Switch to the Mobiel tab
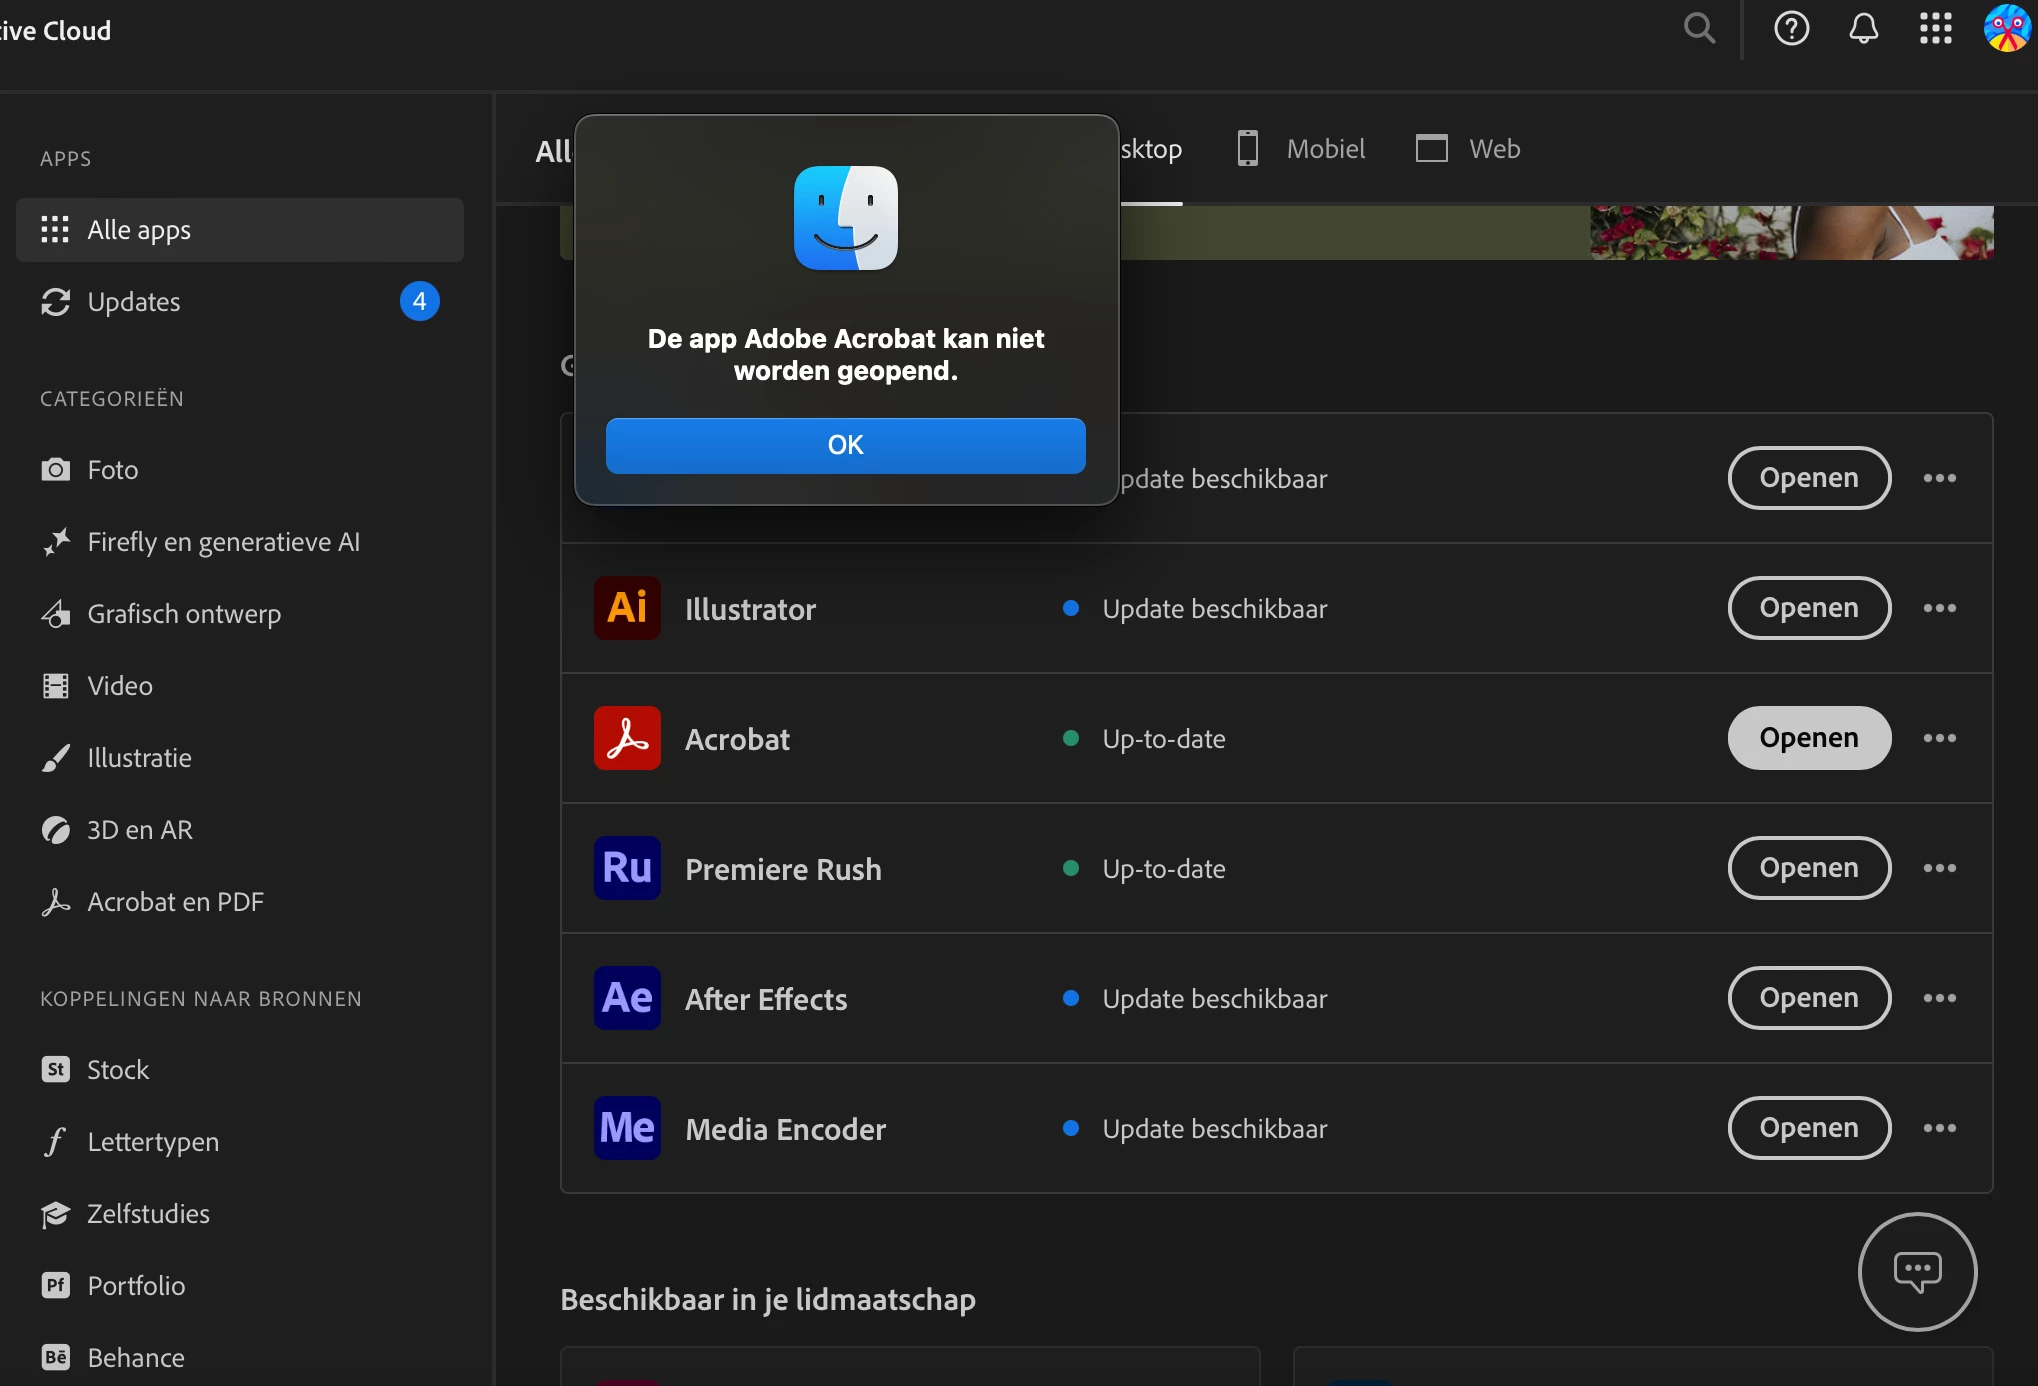 (x=1302, y=149)
